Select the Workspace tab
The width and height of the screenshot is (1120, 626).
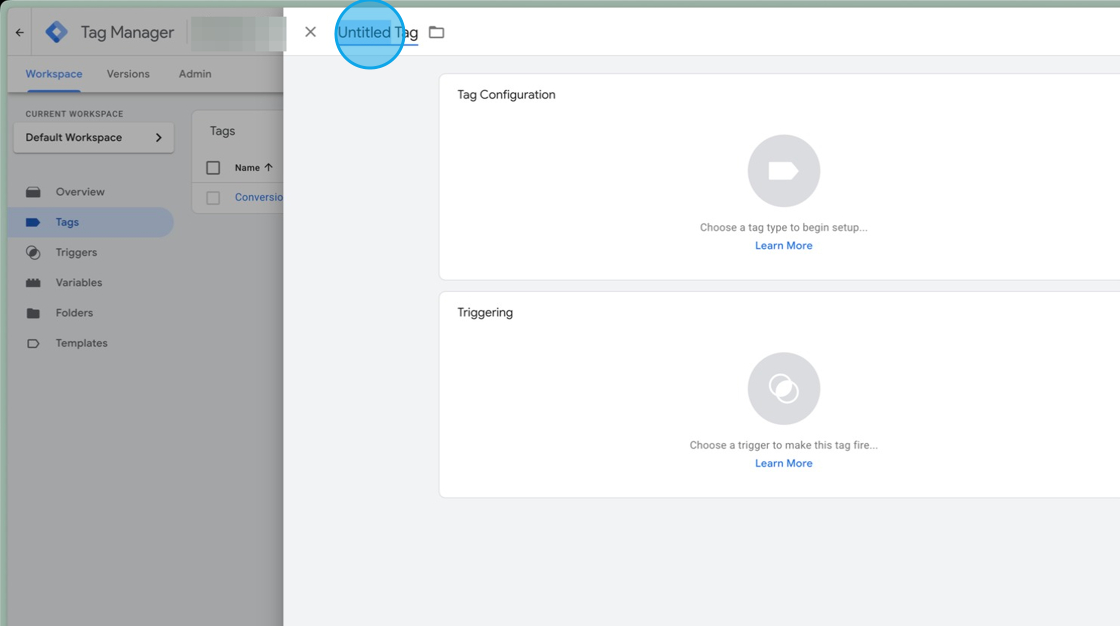[x=53, y=73]
